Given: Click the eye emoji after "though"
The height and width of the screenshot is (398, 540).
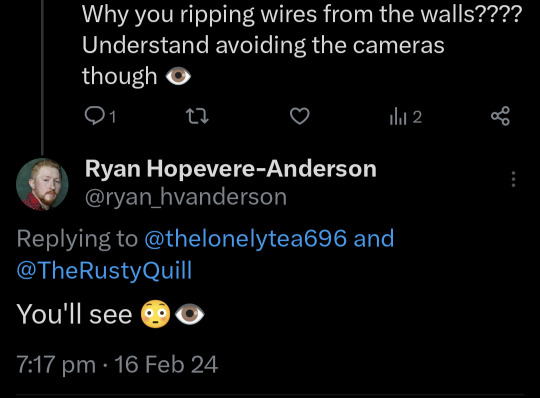Looking at the screenshot, I should 178,76.
